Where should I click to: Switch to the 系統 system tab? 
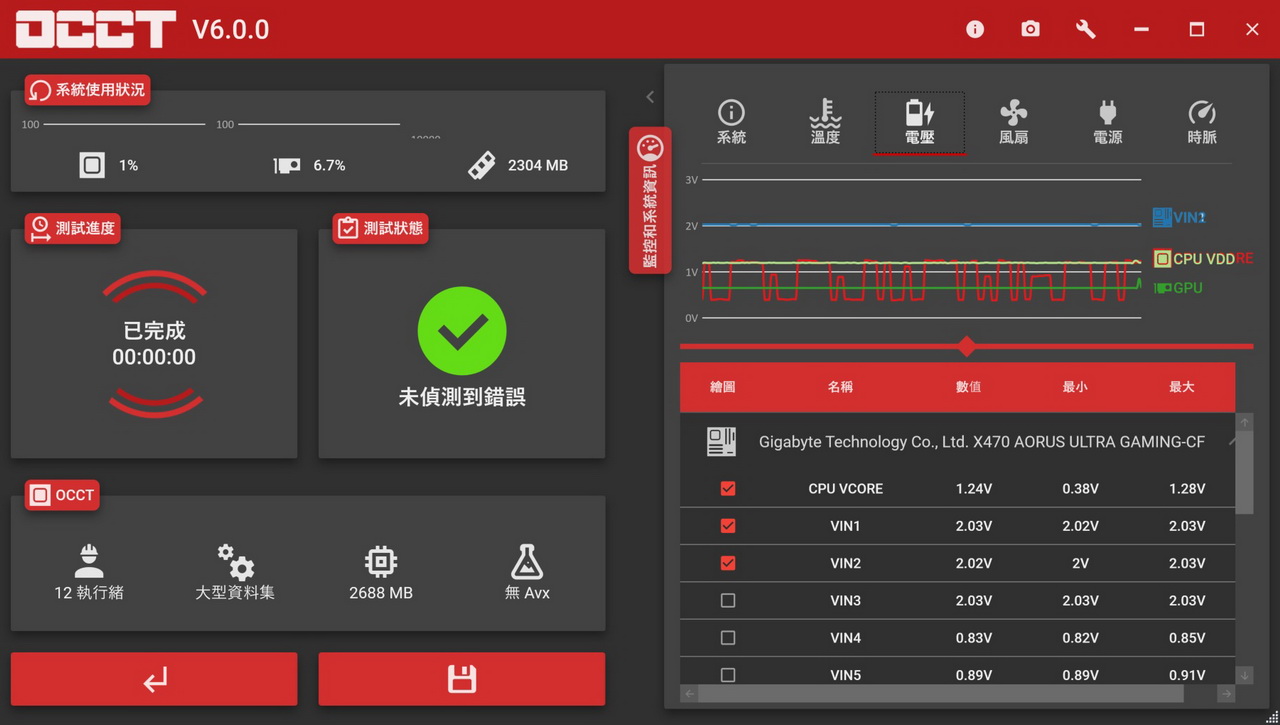pos(731,123)
